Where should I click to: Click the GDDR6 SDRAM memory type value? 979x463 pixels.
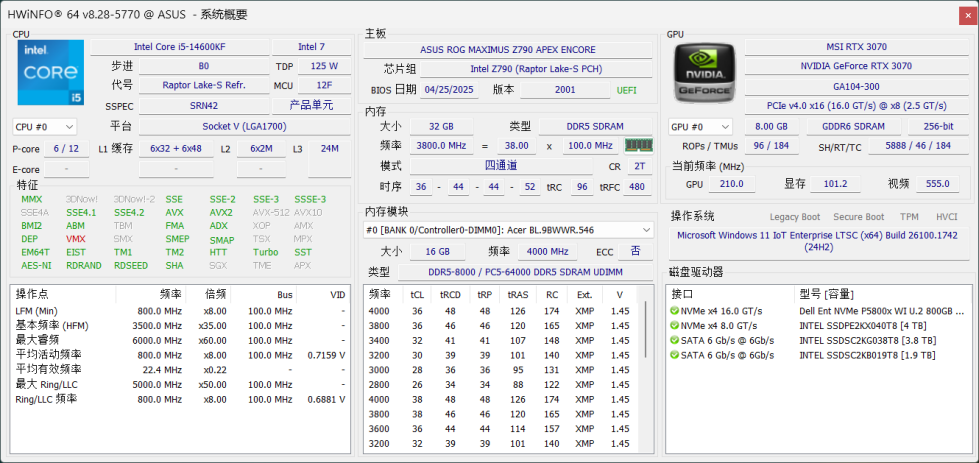click(854, 127)
